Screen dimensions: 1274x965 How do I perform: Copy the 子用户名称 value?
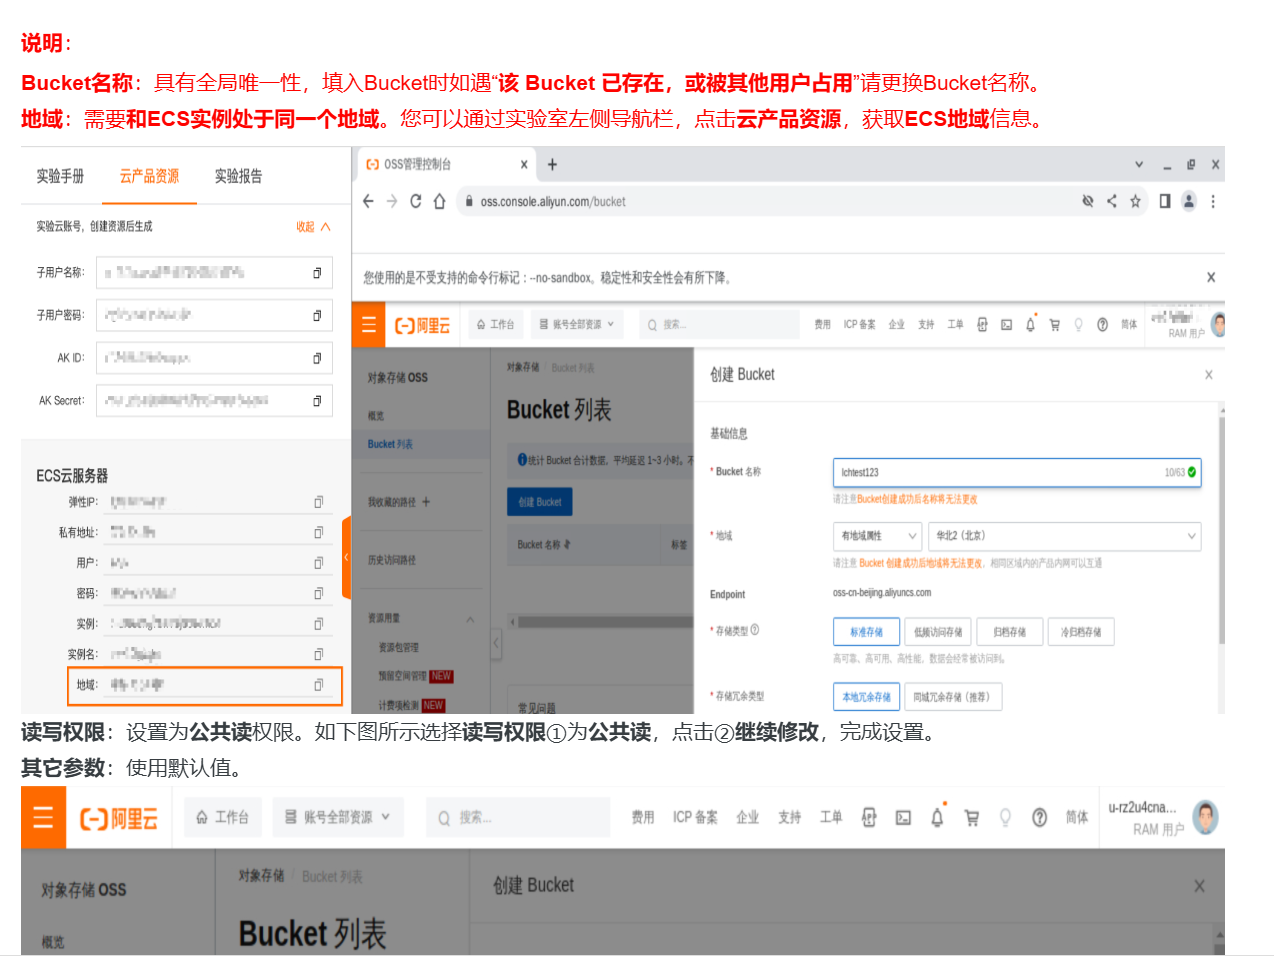pos(317,273)
